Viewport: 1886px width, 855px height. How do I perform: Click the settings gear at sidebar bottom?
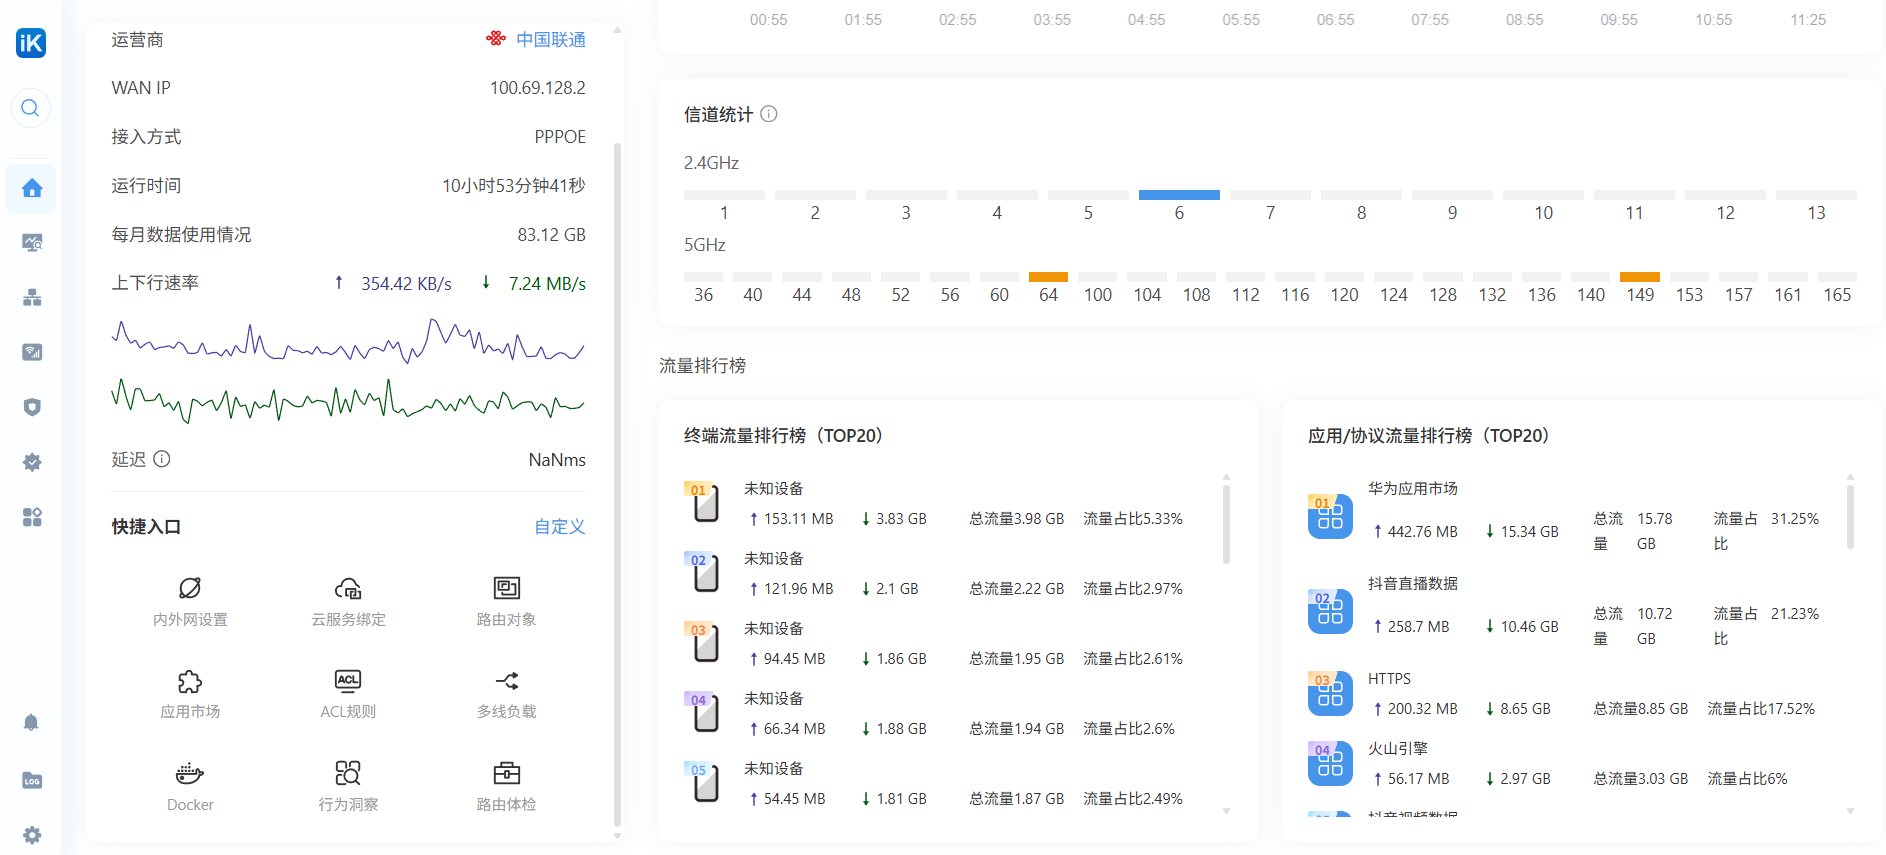click(32, 835)
